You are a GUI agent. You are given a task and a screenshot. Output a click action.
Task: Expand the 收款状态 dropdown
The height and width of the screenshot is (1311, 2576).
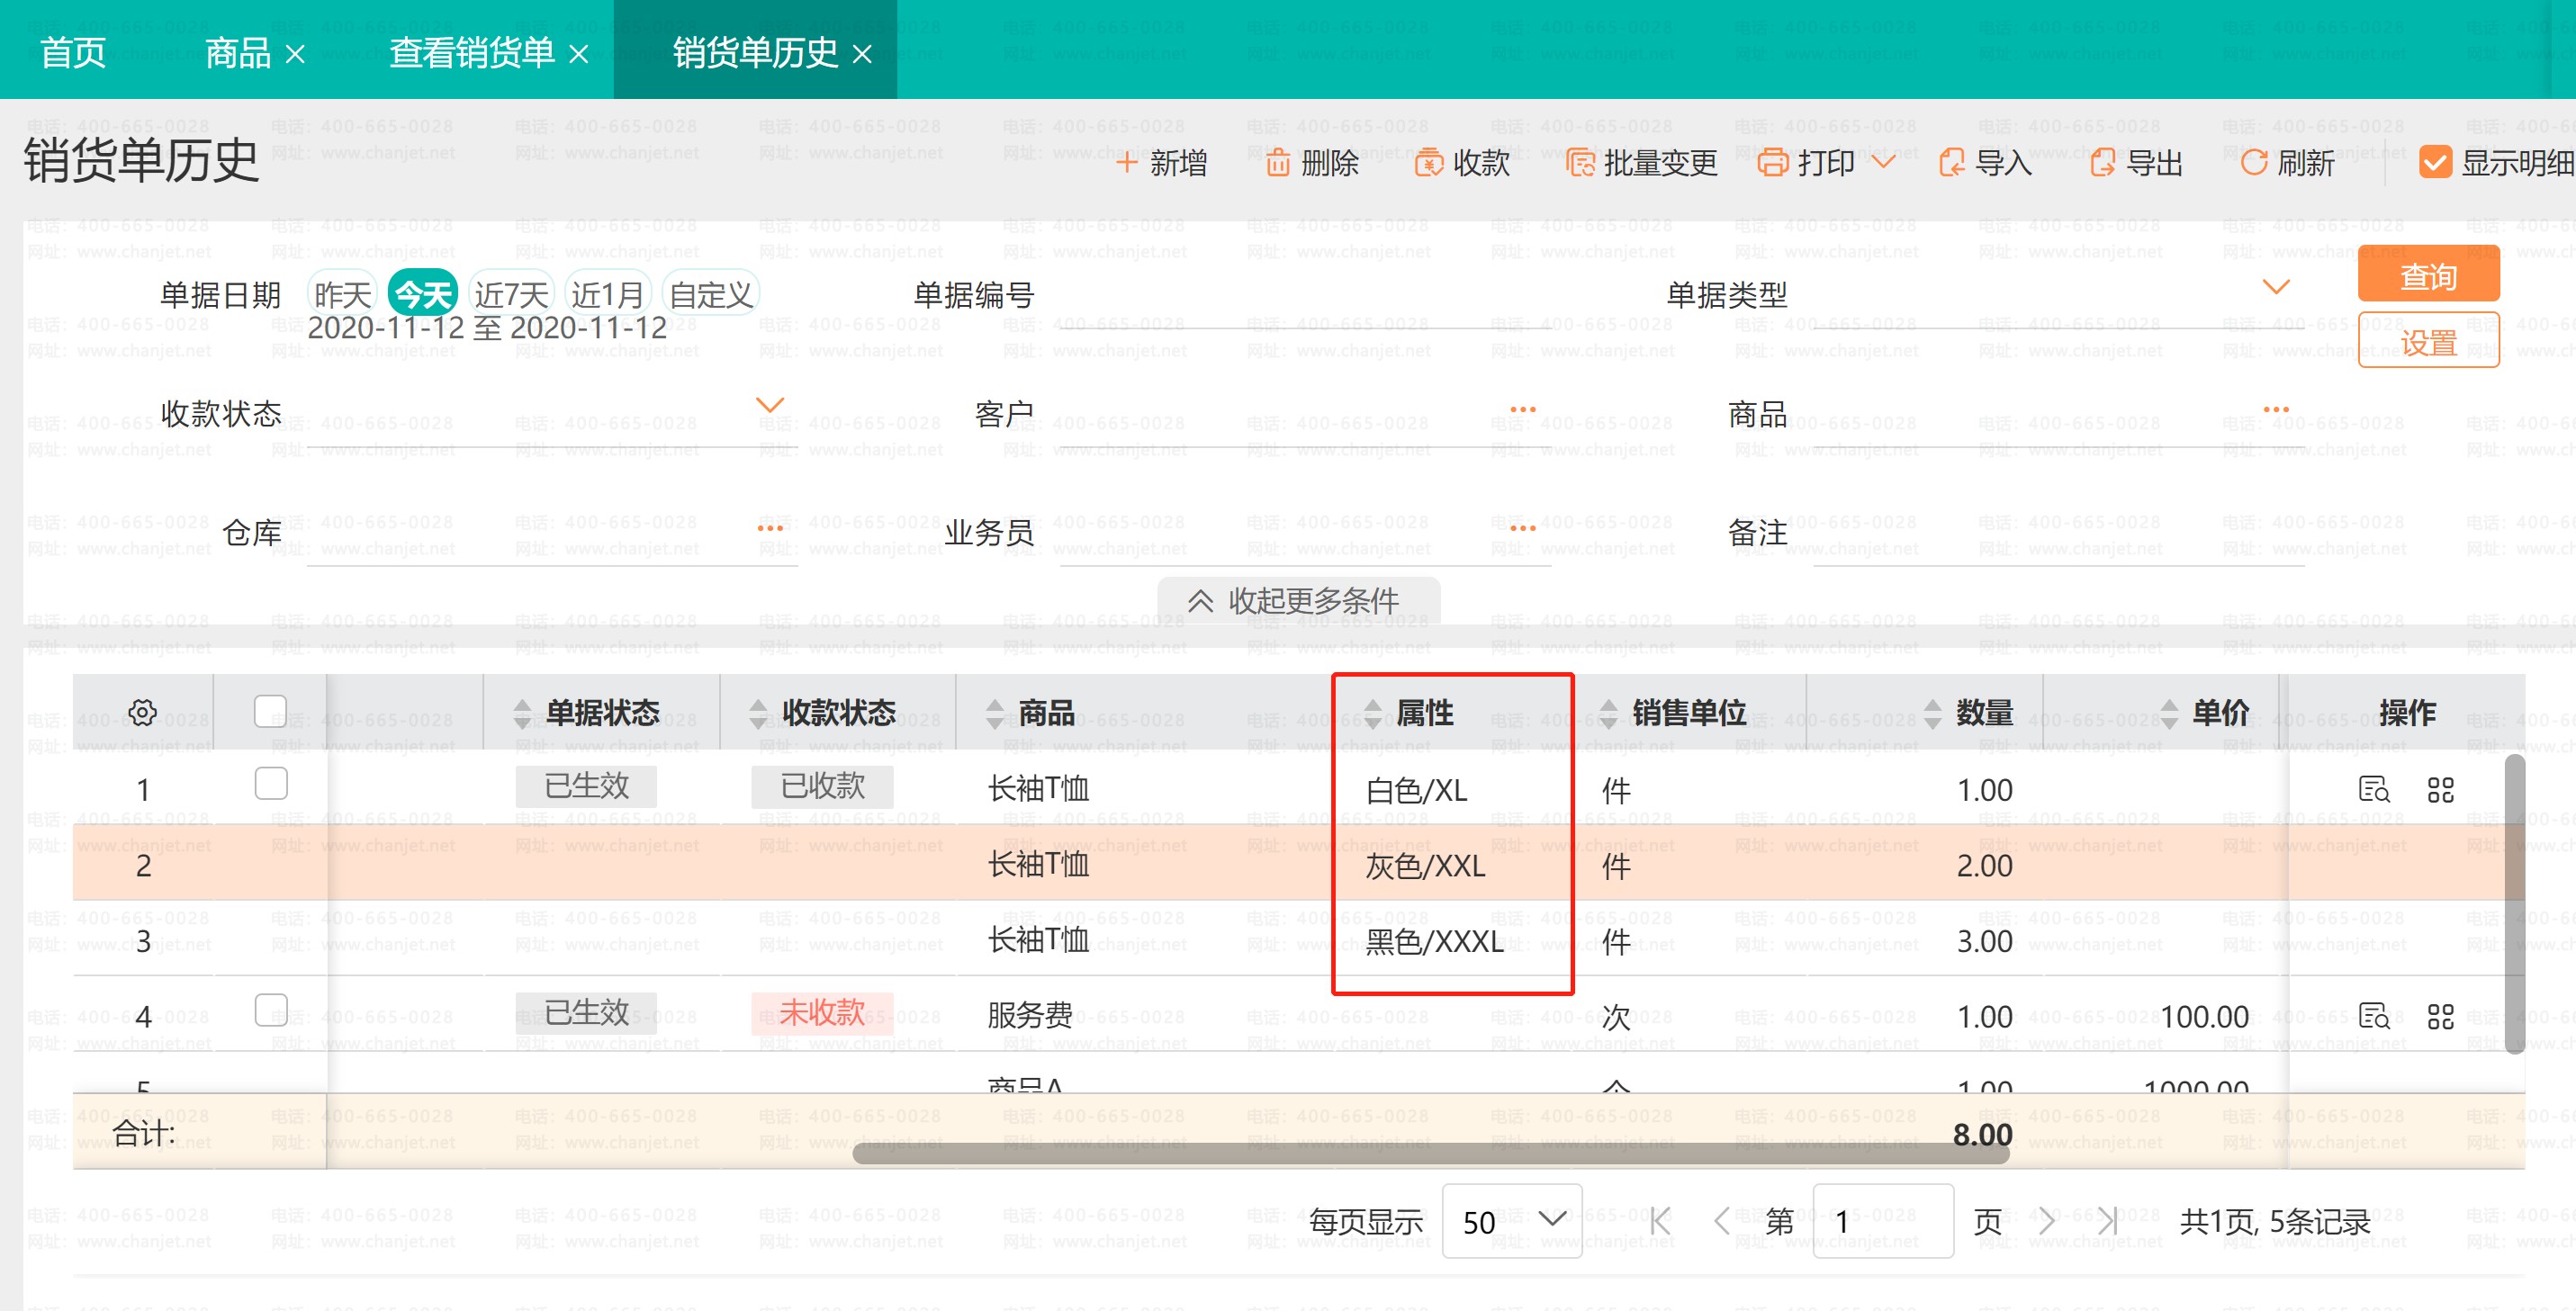point(769,405)
